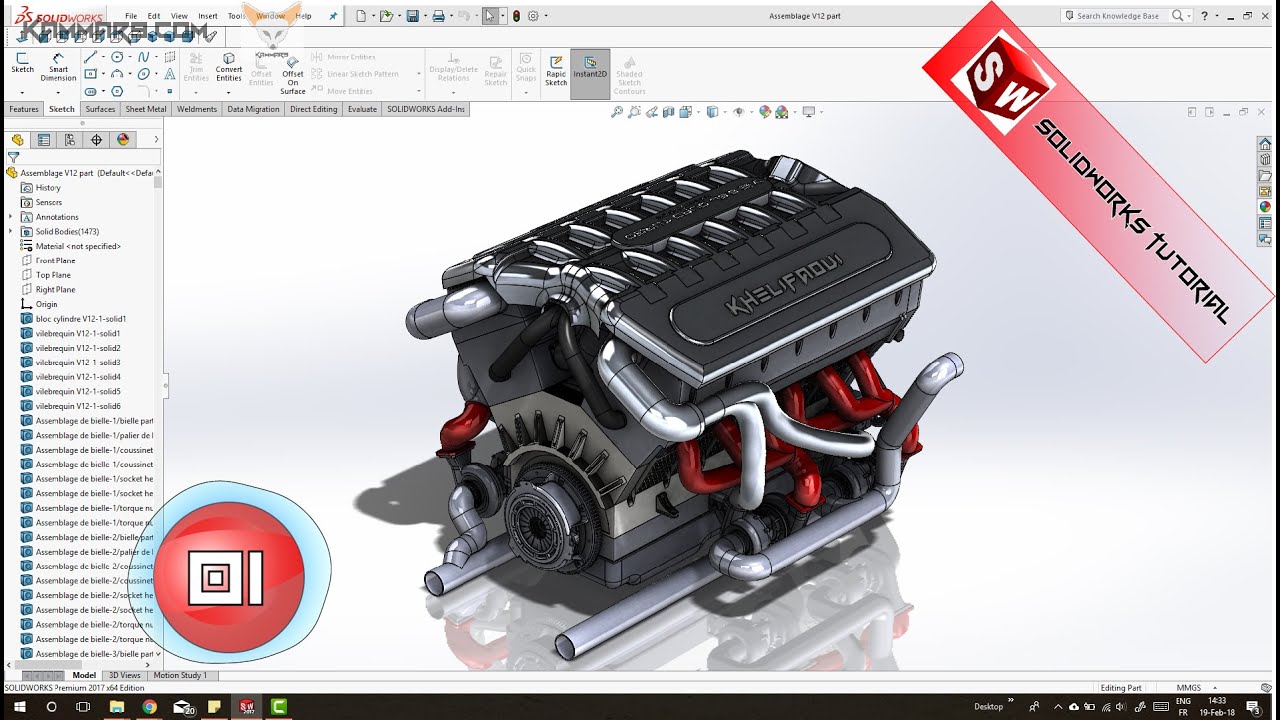This screenshot has width=1280, height=720.
Task: Open the Convert Entities dropdown arrow
Action: coord(229,92)
